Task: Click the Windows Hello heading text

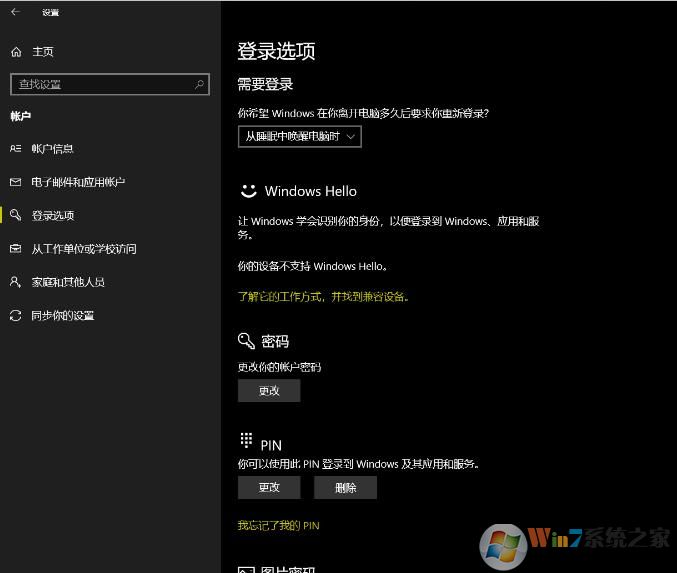Action: tap(311, 191)
